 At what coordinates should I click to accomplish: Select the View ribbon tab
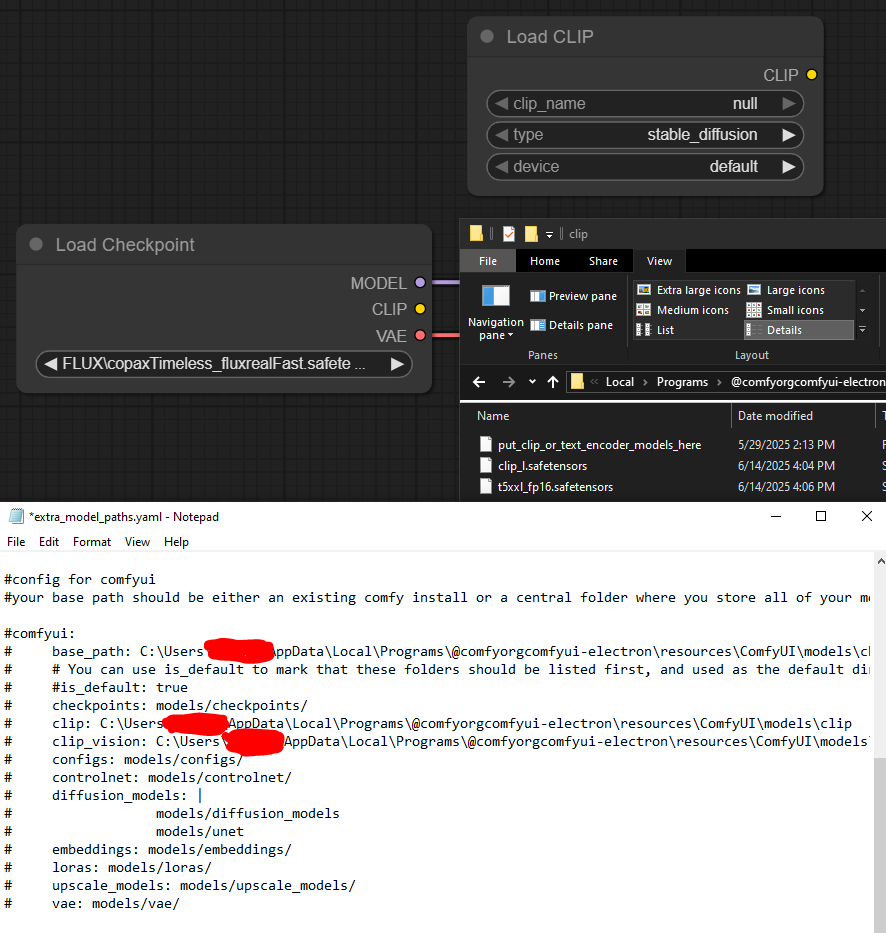pyautogui.click(x=659, y=261)
